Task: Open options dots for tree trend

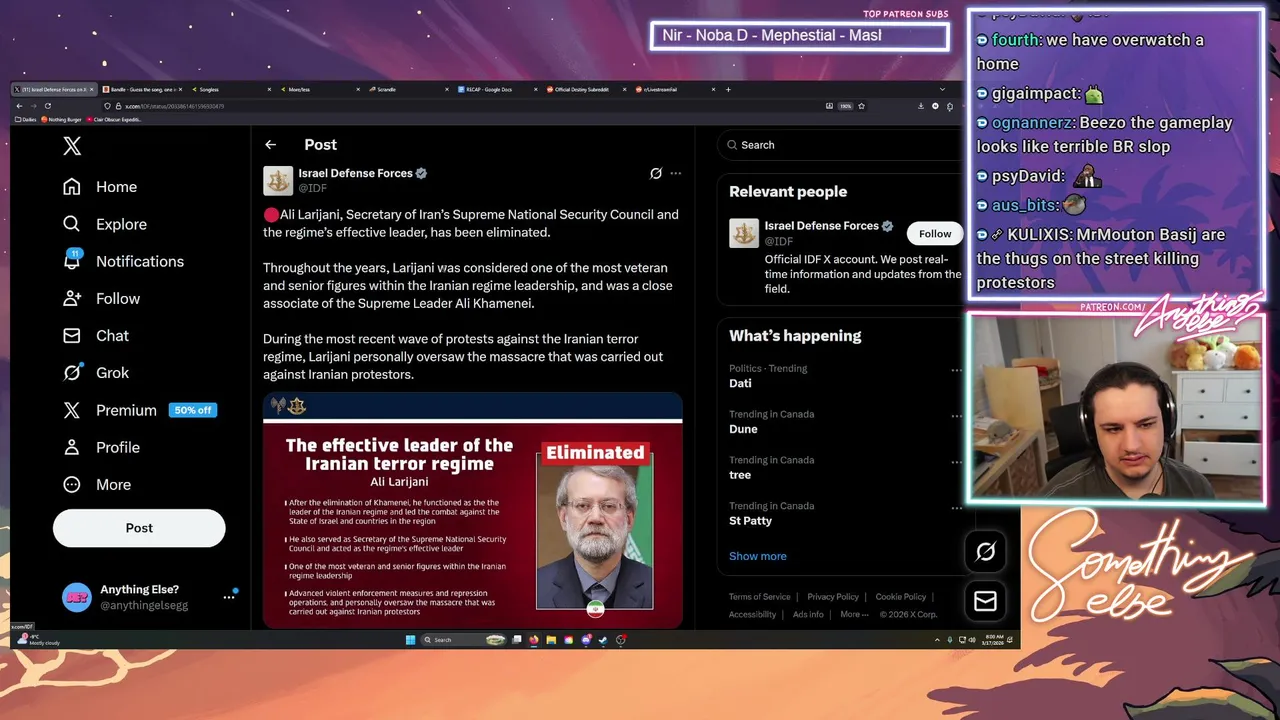Action: click(956, 462)
